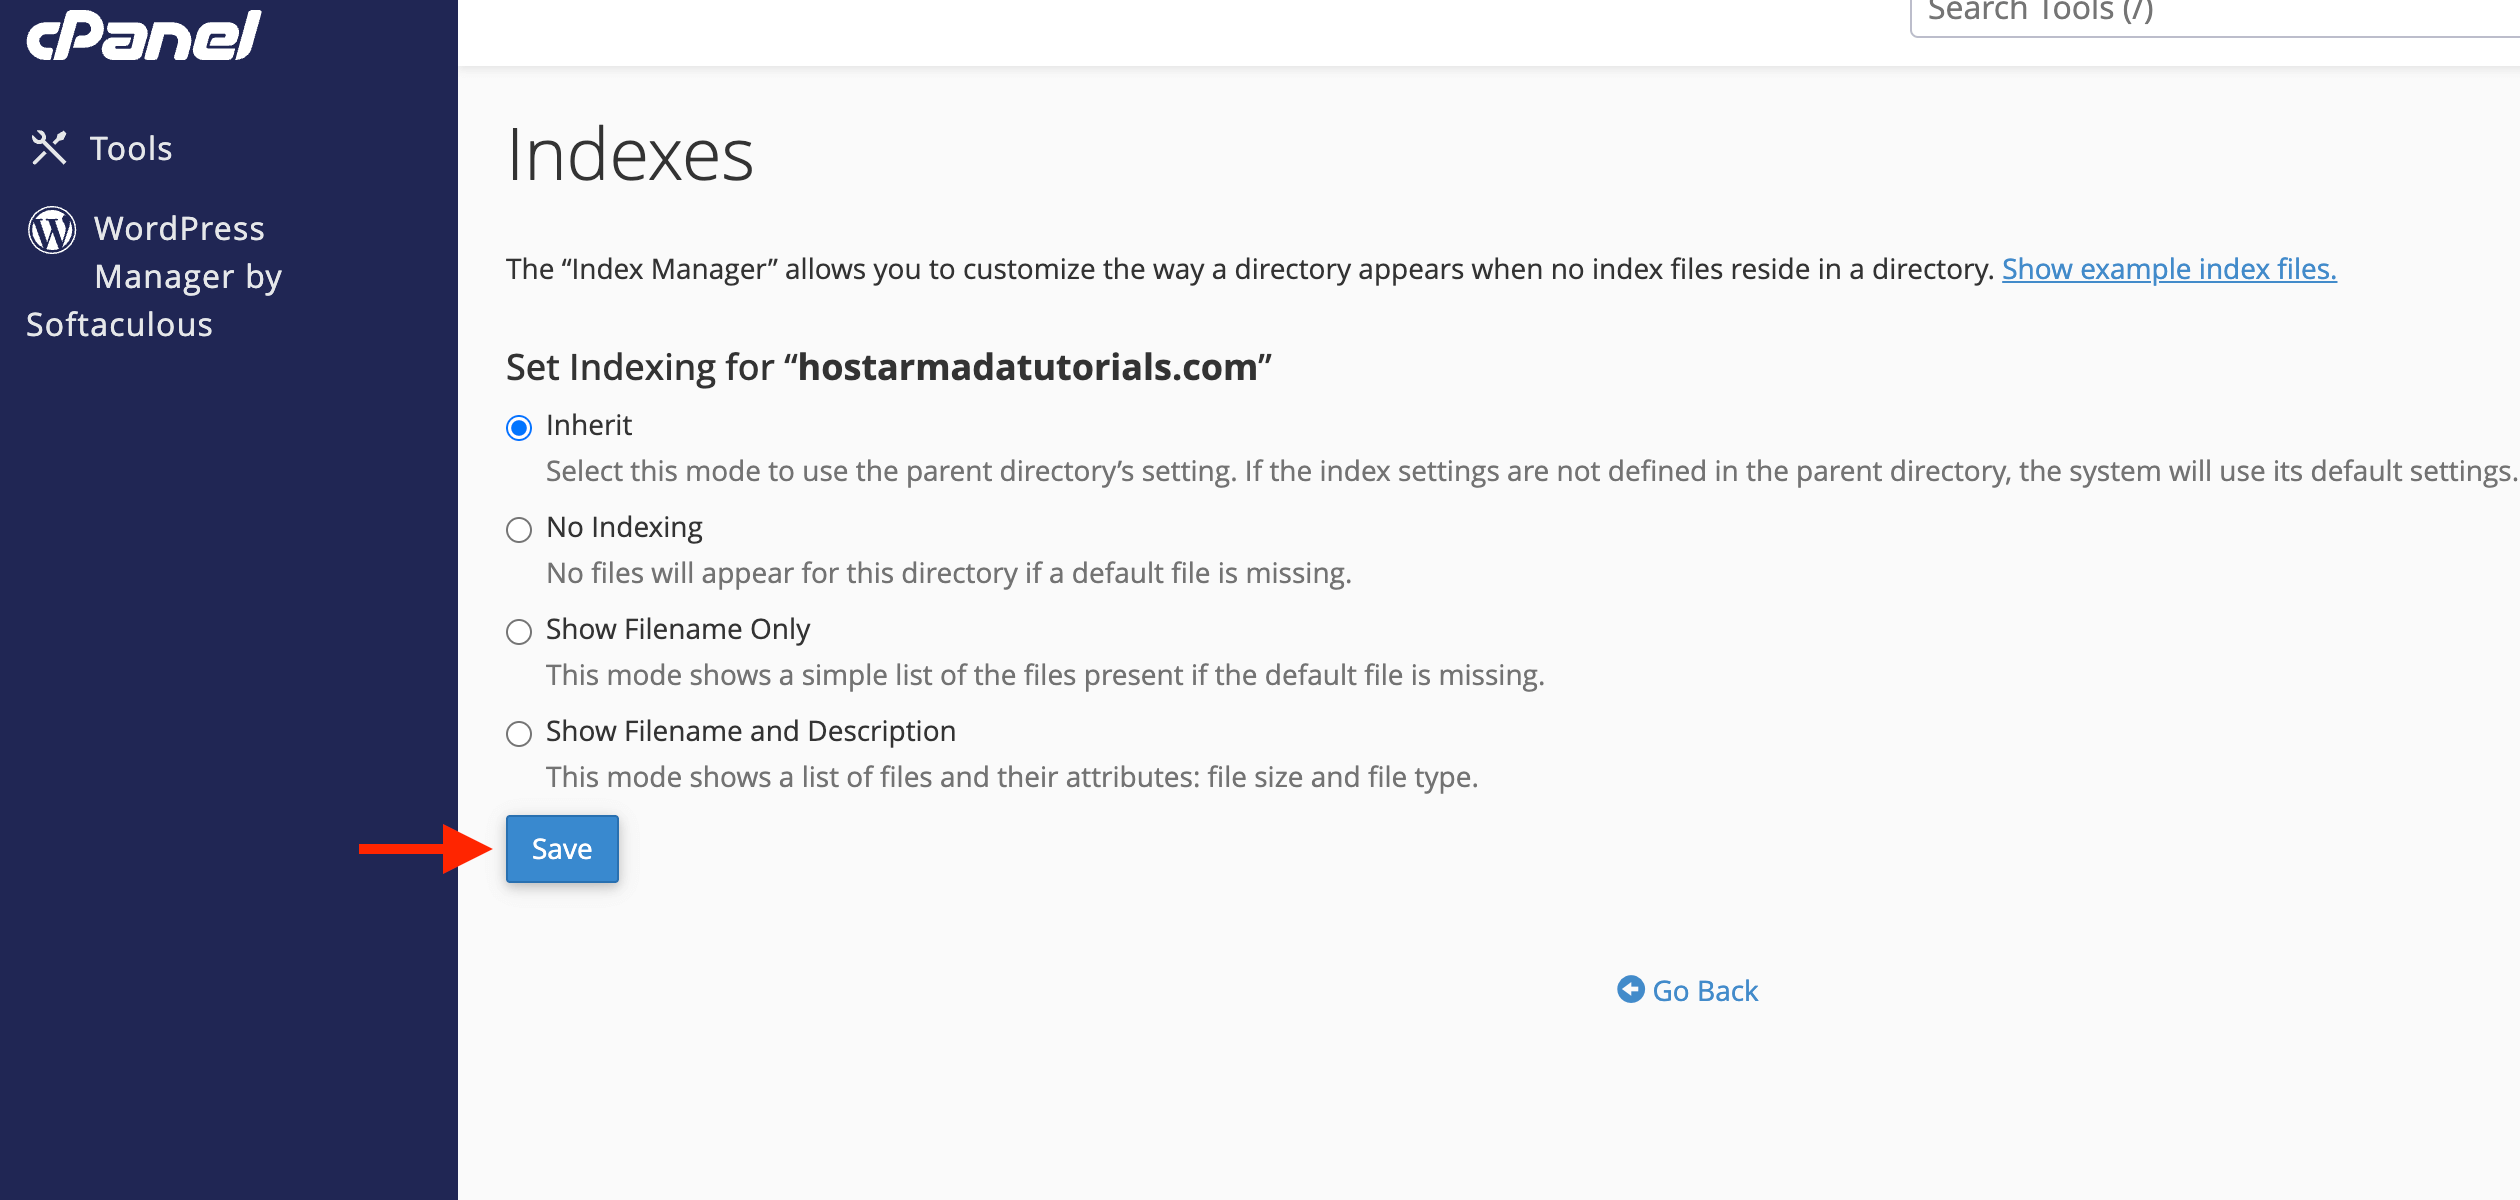Select the No Indexing radio option
2520x1200 pixels.
tap(519, 530)
